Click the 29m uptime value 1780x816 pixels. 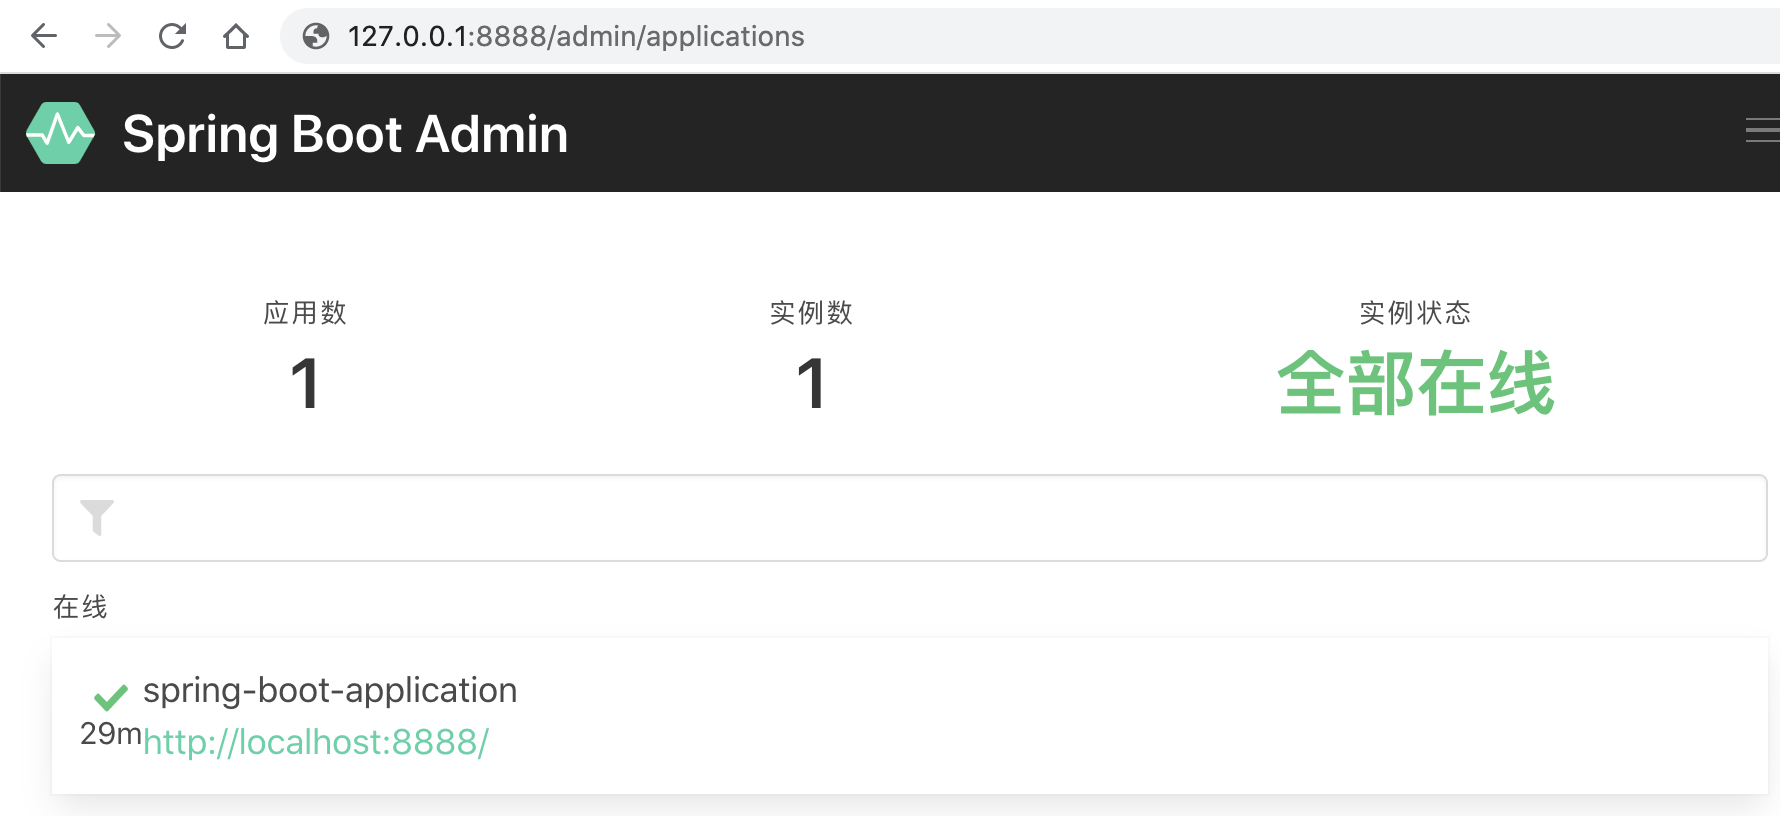pyautogui.click(x=111, y=734)
